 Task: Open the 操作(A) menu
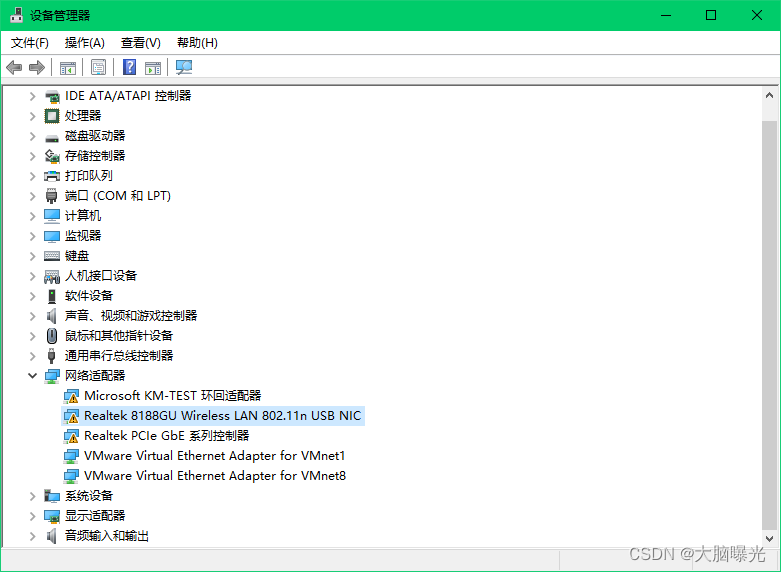[85, 43]
